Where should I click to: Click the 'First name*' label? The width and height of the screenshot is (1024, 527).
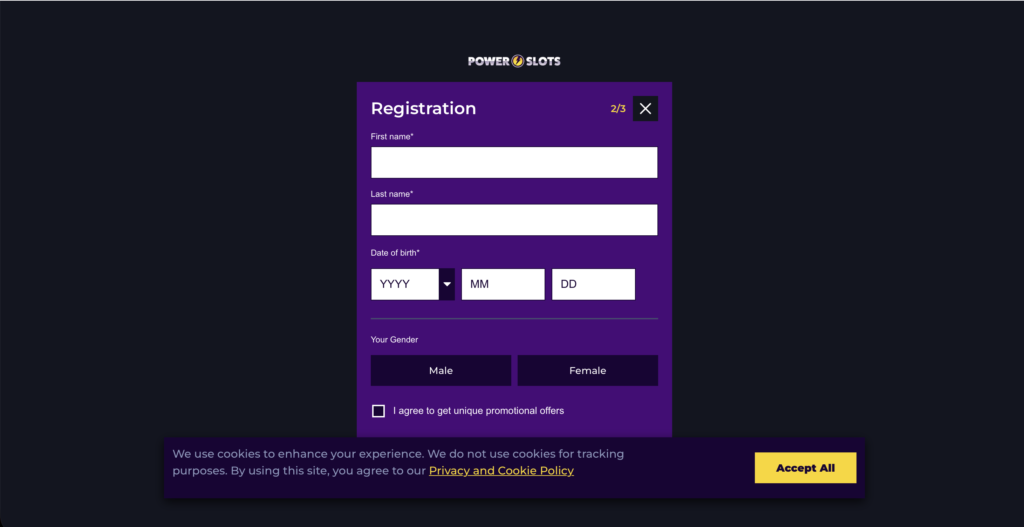(x=392, y=136)
